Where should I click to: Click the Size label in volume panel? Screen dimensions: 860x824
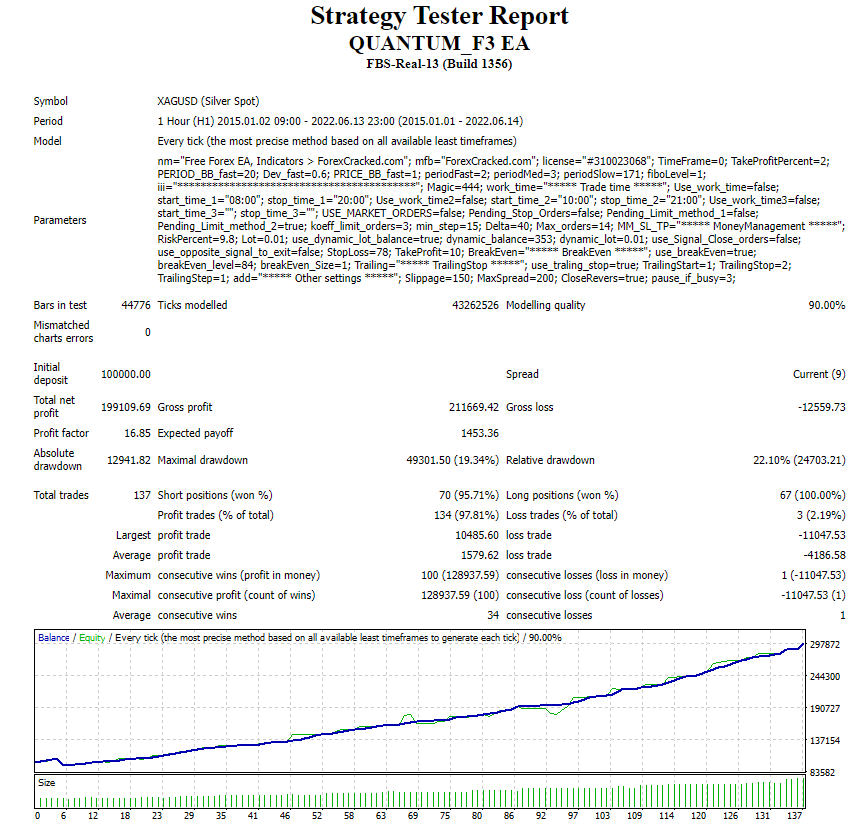point(46,783)
